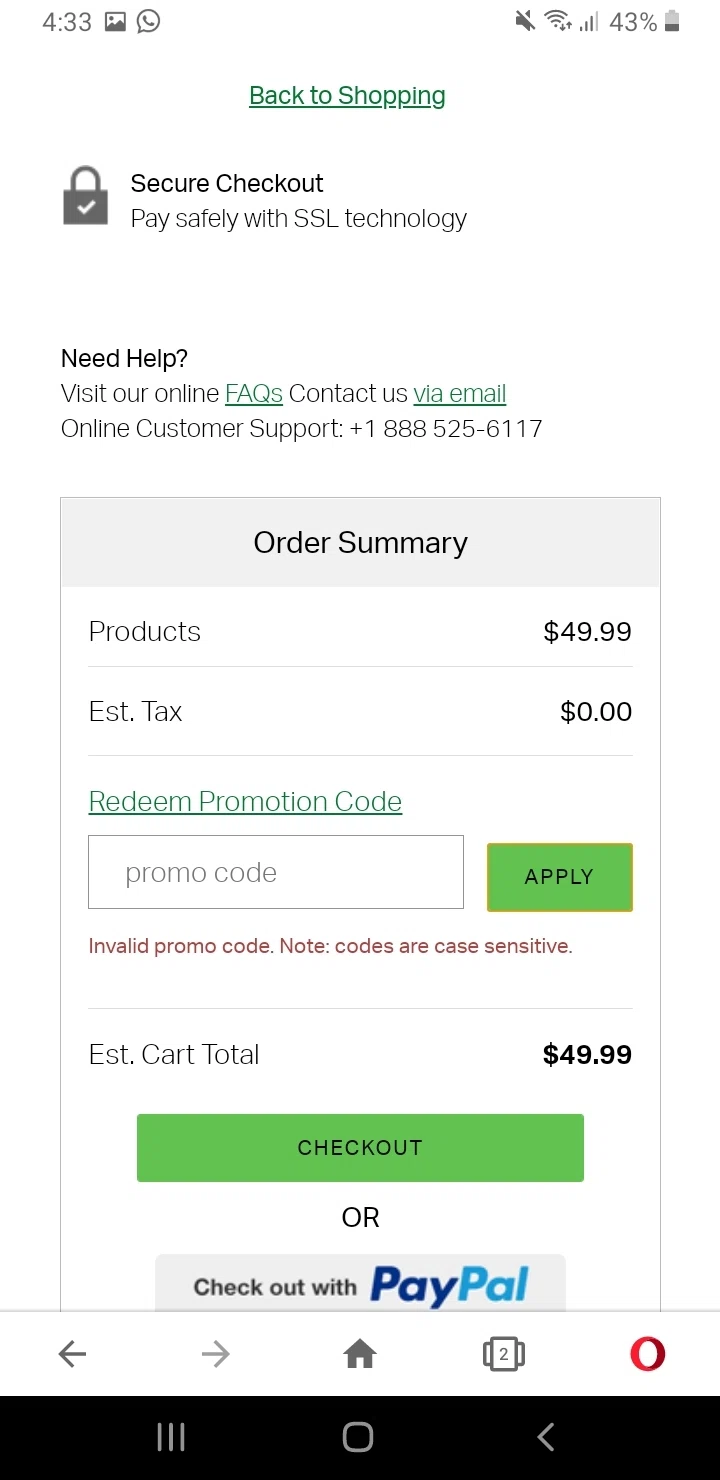Tap the Android recent apps icon

(171, 1437)
